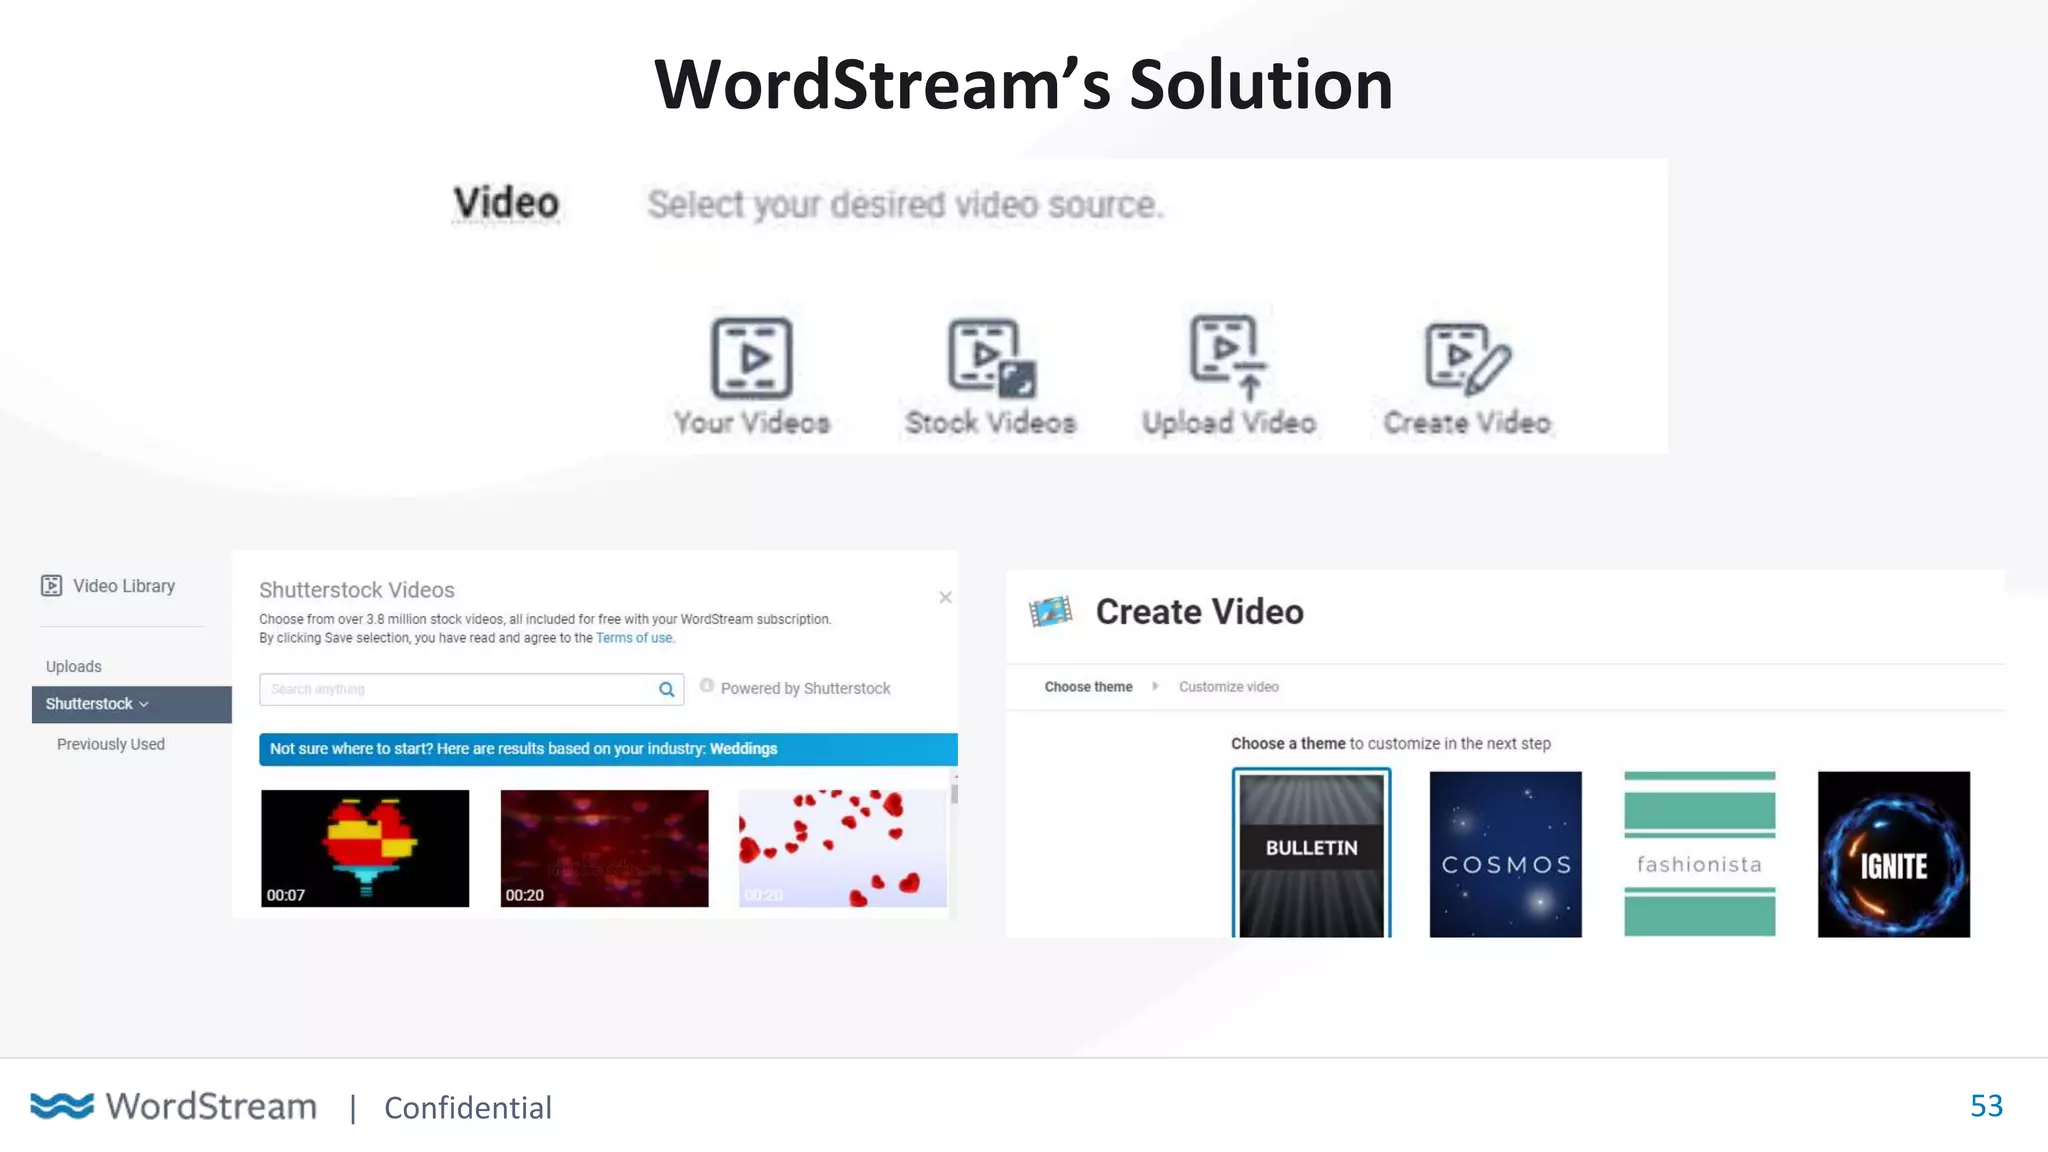Go to the Choose theme step

[x=1088, y=686]
